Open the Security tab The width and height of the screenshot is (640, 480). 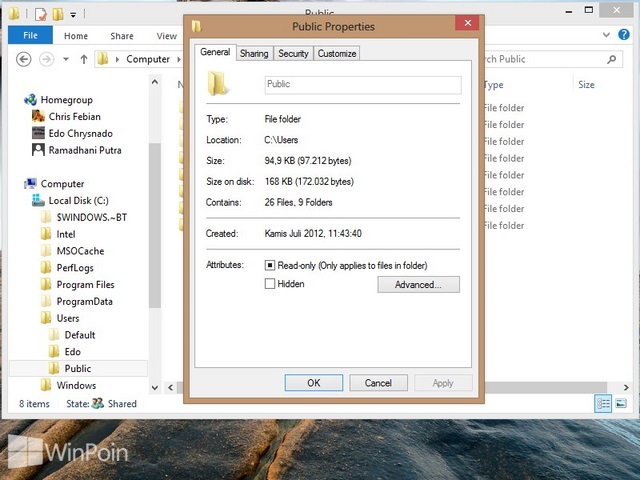pos(293,53)
